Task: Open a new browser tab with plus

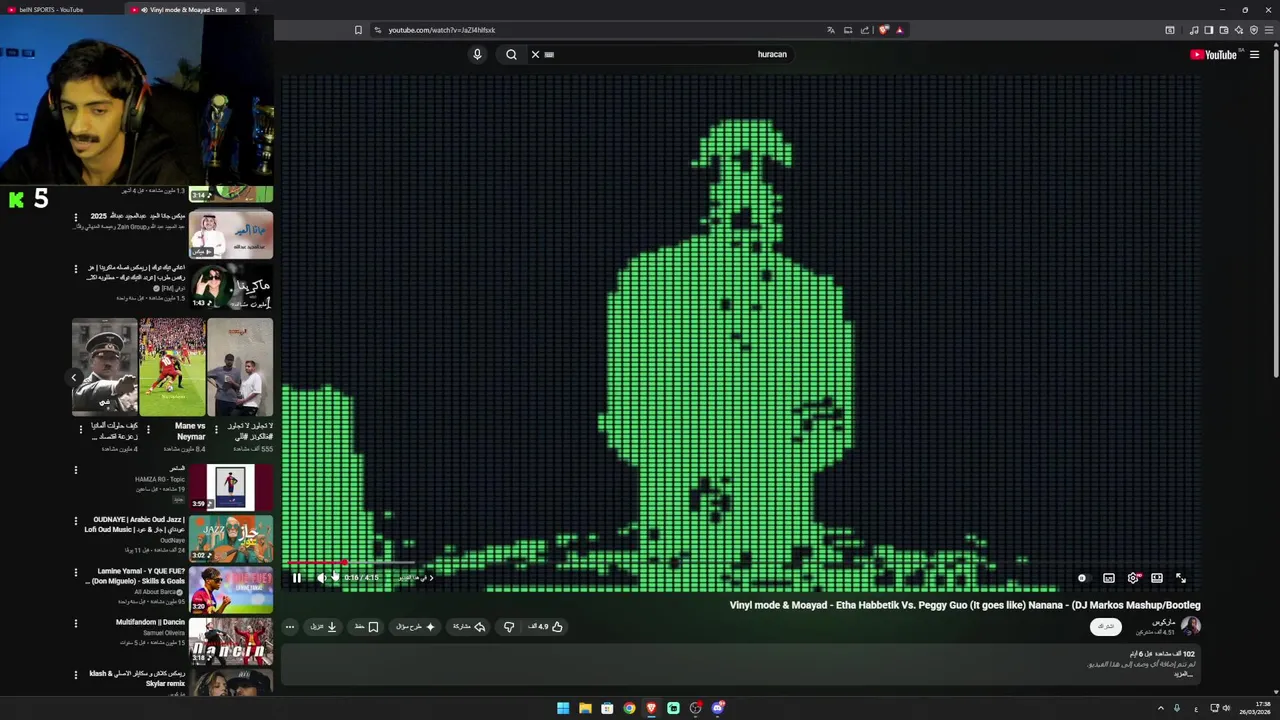Action: [255, 10]
